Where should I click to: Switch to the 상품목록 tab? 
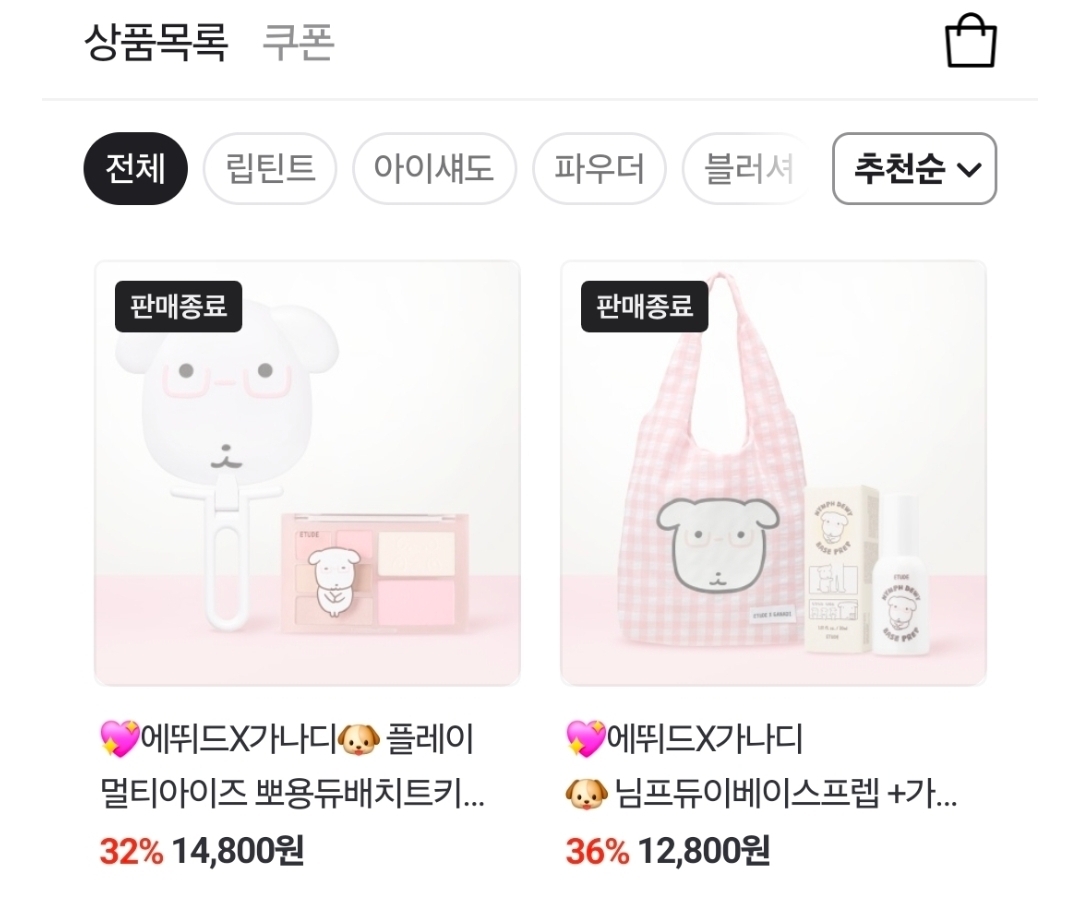point(156,42)
